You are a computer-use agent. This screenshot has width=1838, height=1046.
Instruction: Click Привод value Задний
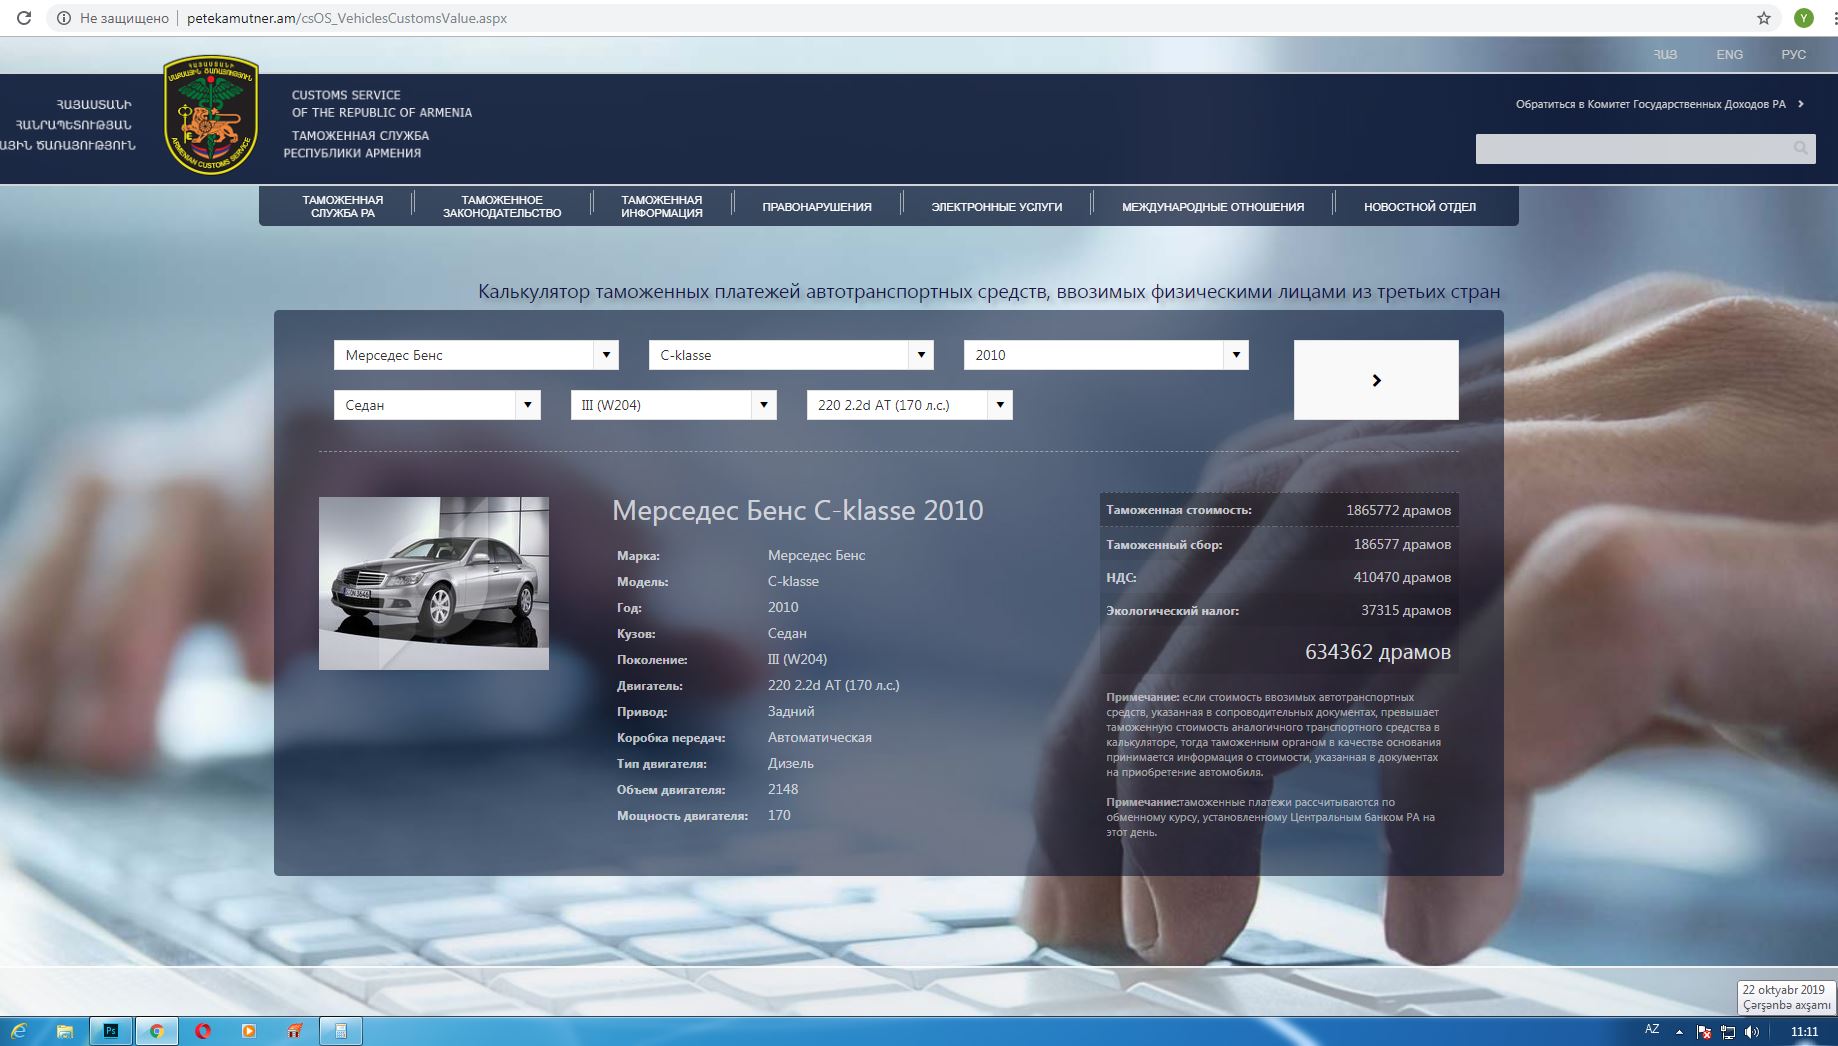pyautogui.click(x=791, y=711)
